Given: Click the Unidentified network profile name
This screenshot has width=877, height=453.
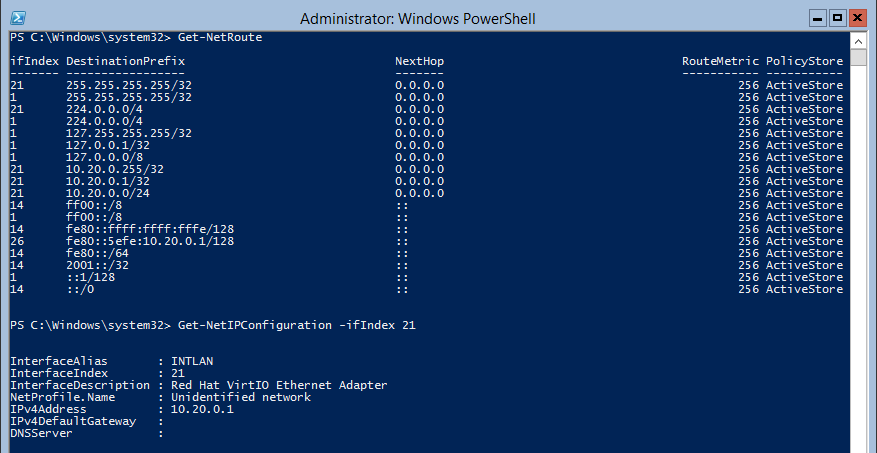Looking at the screenshot, I should coord(241,397).
